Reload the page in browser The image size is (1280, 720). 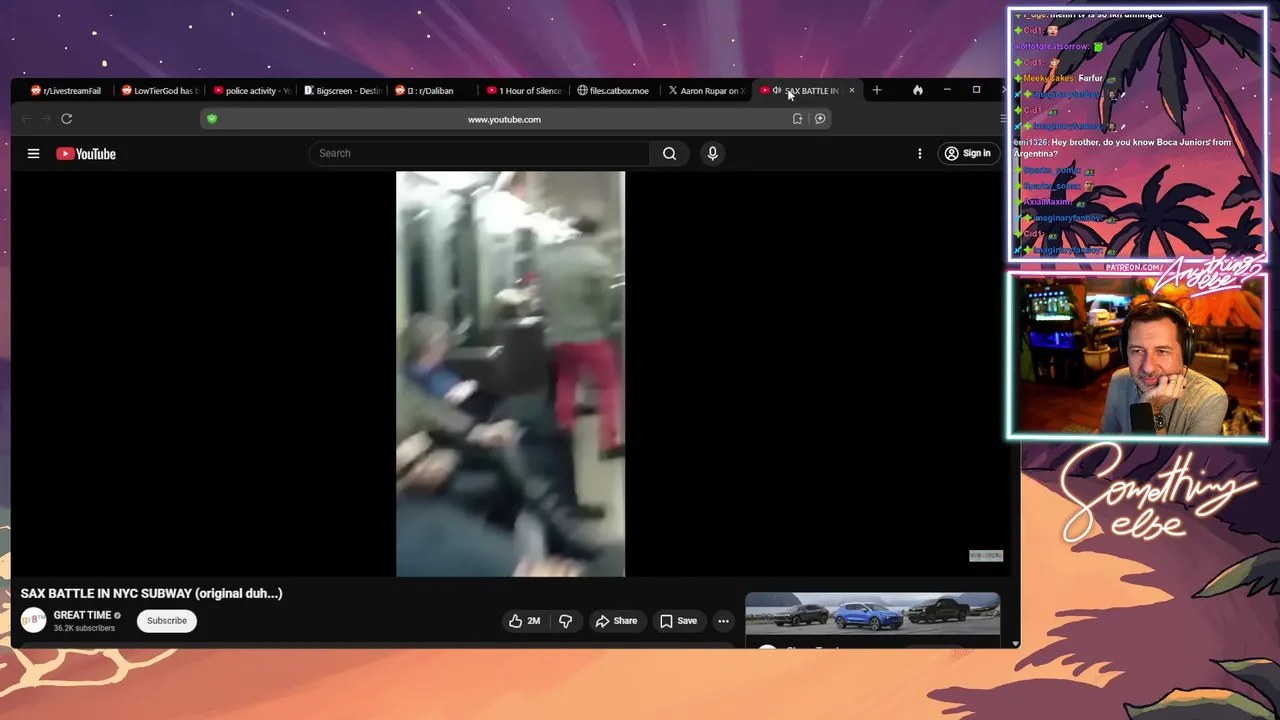66,119
